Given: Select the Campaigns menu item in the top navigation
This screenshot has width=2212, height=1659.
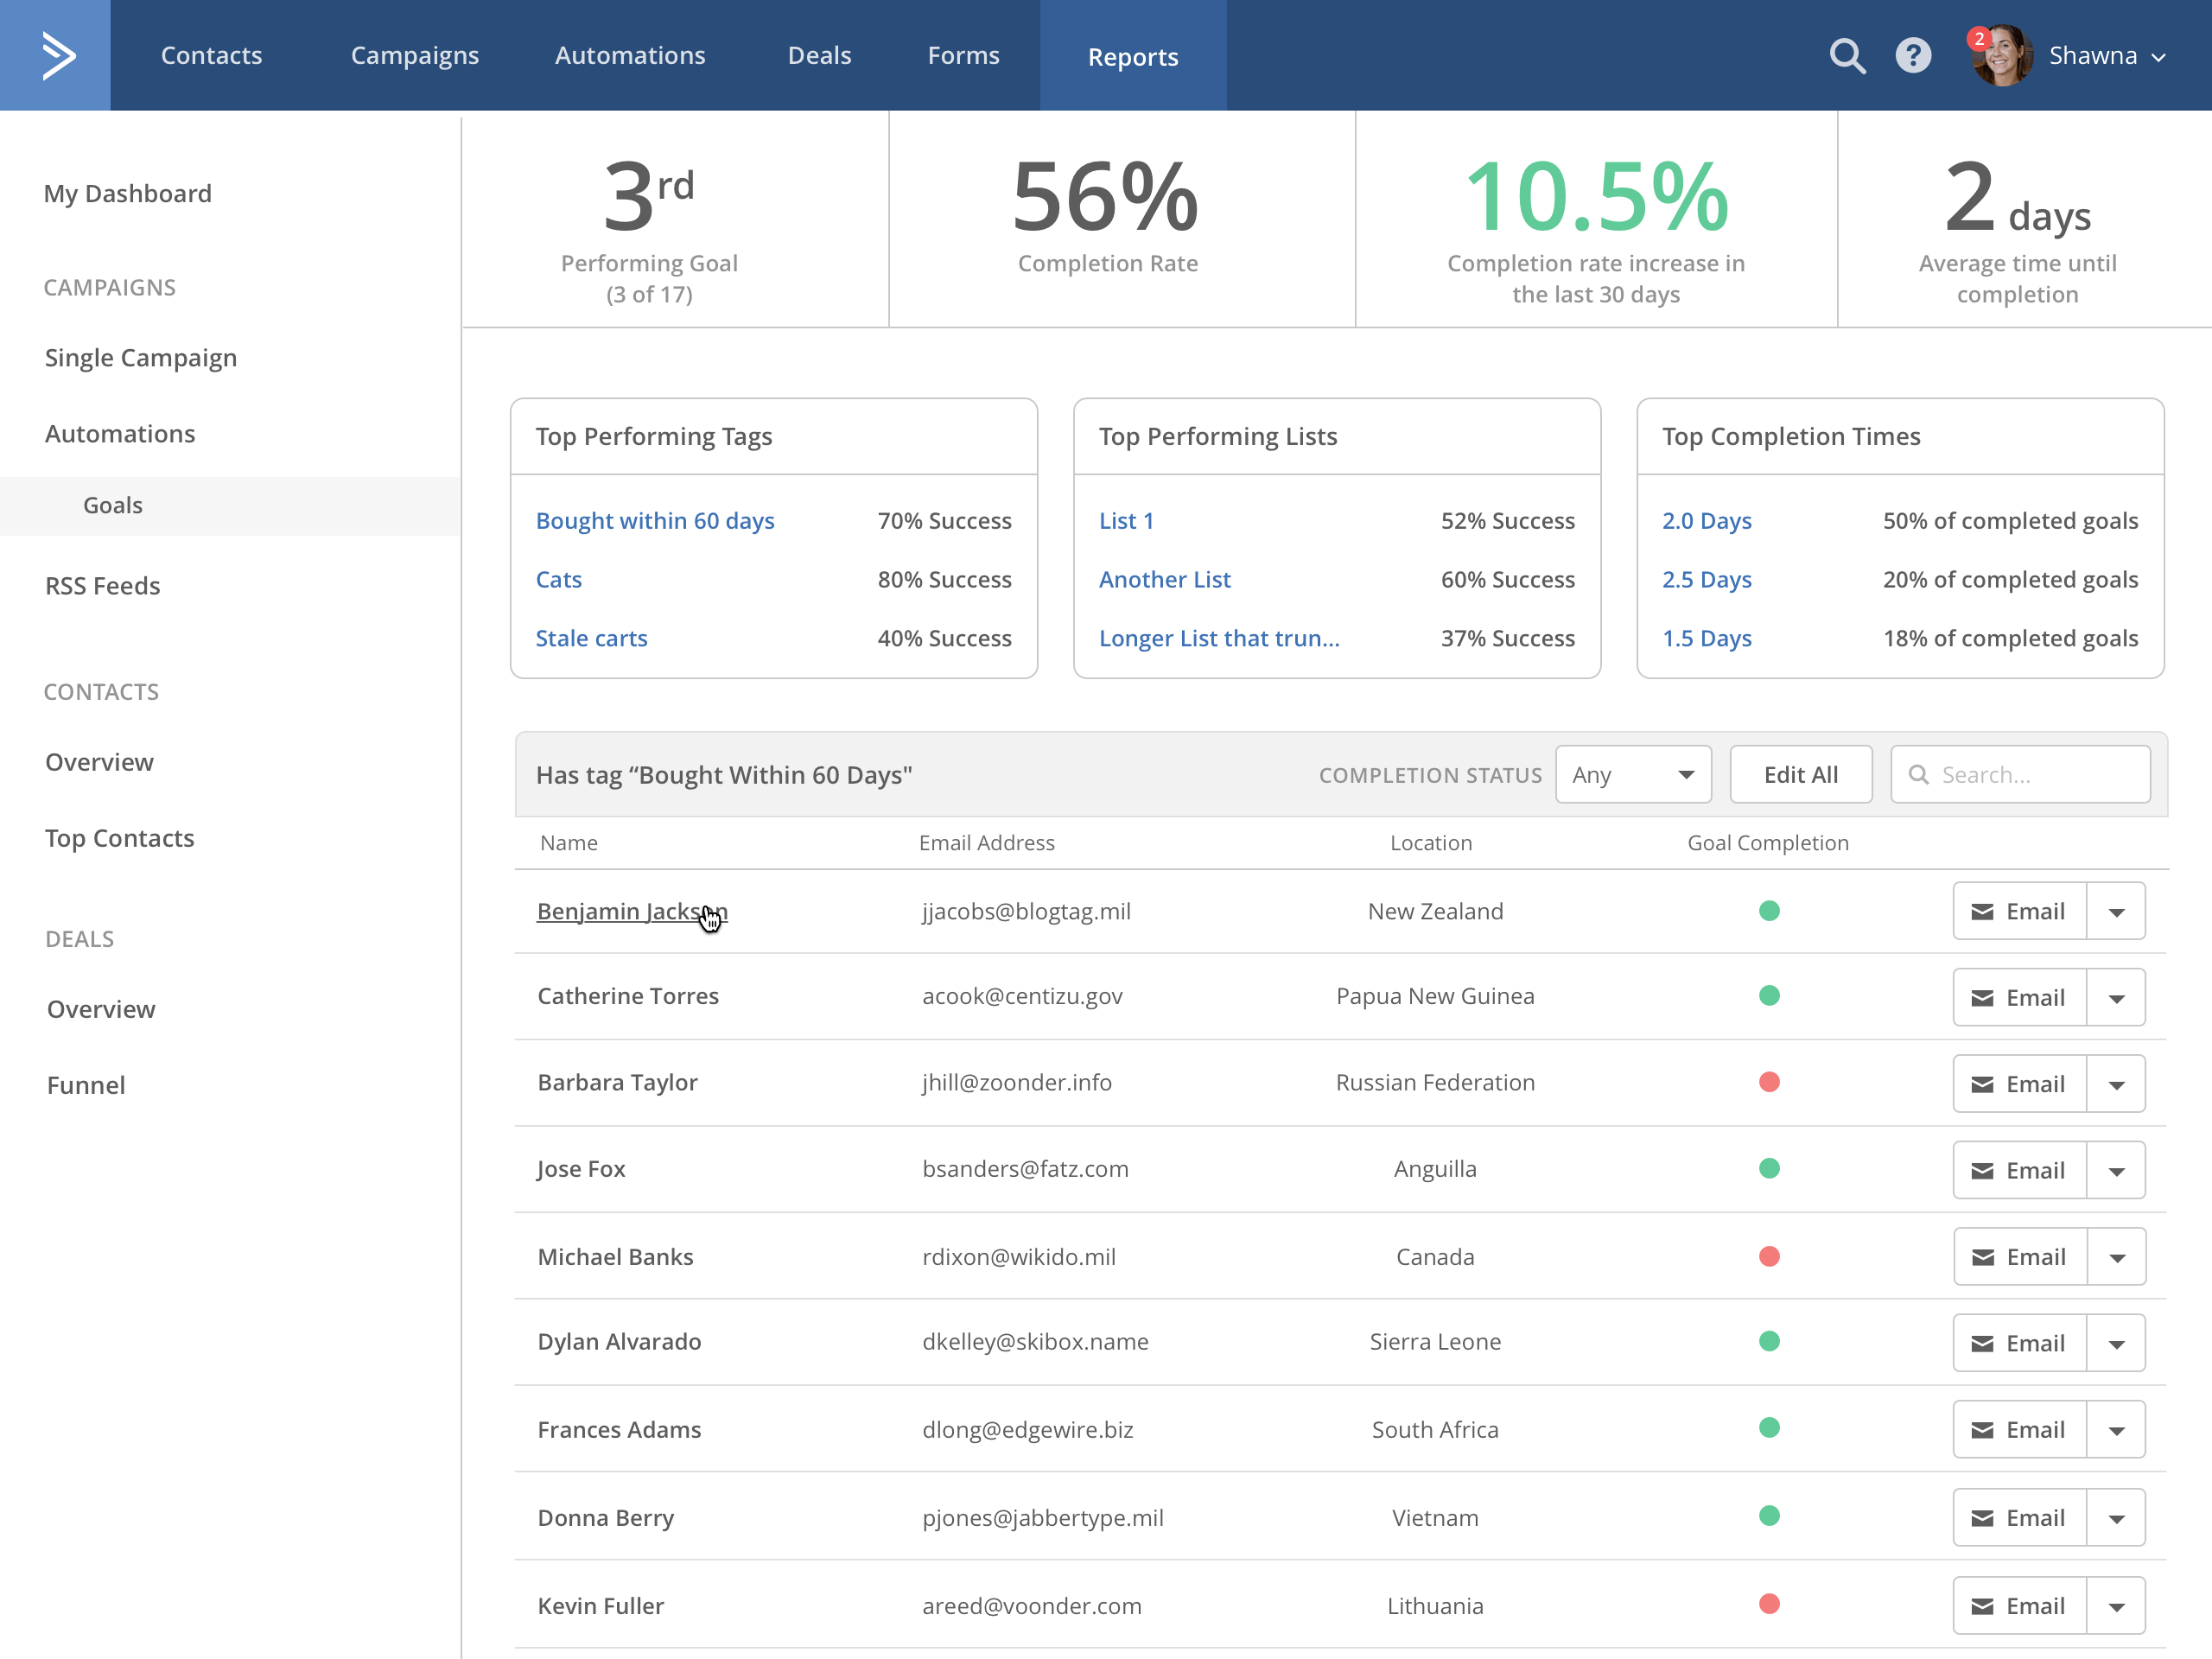Looking at the screenshot, I should coord(413,56).
